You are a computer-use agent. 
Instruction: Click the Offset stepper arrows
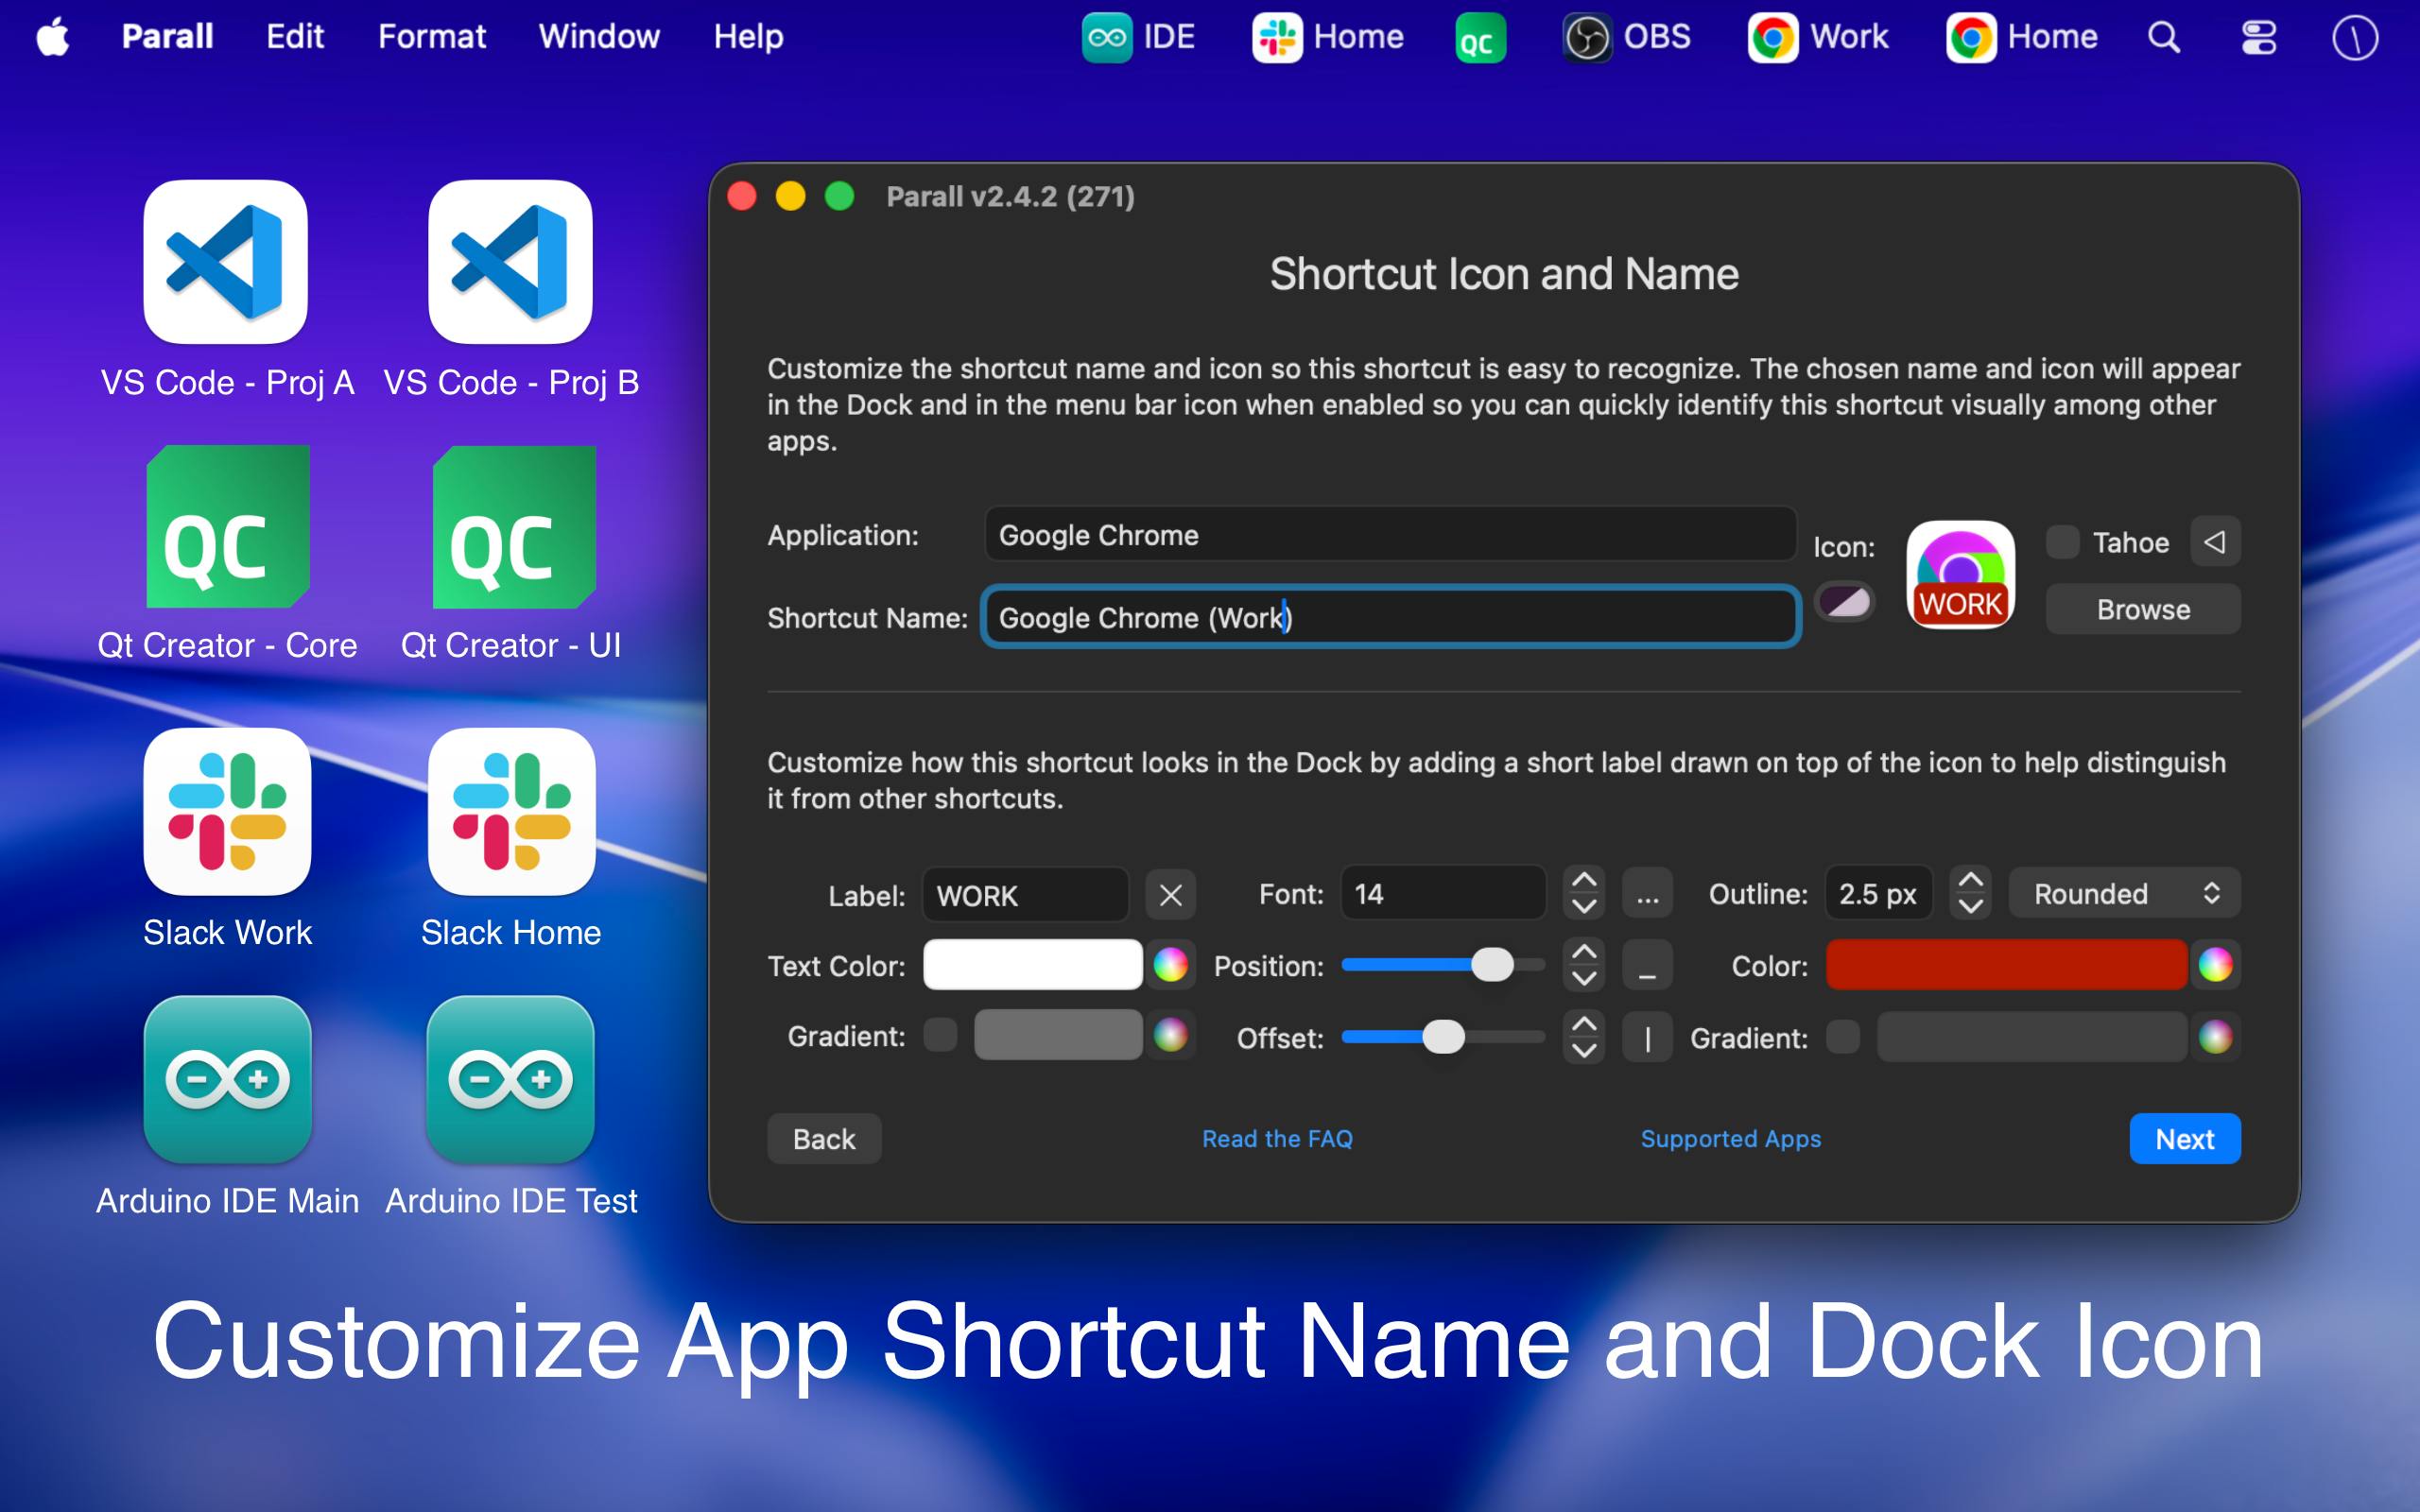1583,1037
